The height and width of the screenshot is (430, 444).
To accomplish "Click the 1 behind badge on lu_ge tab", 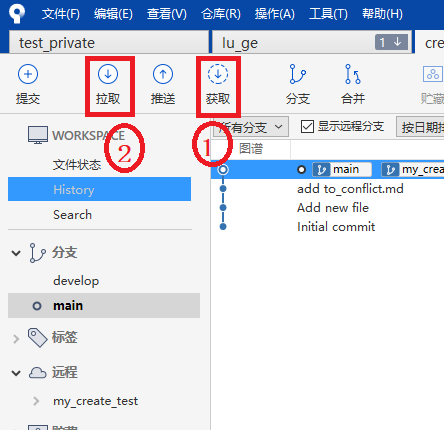I will pyautogui.click(x=391, y=42).
